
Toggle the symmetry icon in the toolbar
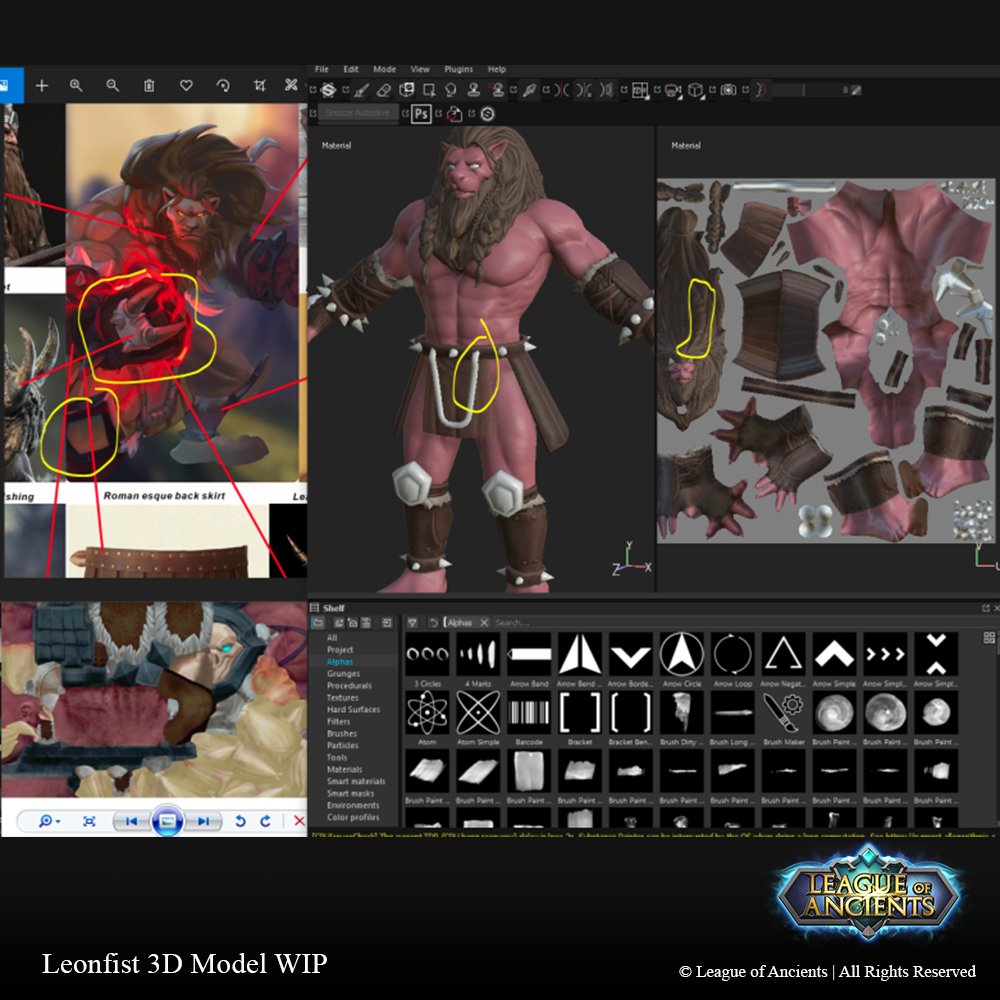click(x=562, y=91)
